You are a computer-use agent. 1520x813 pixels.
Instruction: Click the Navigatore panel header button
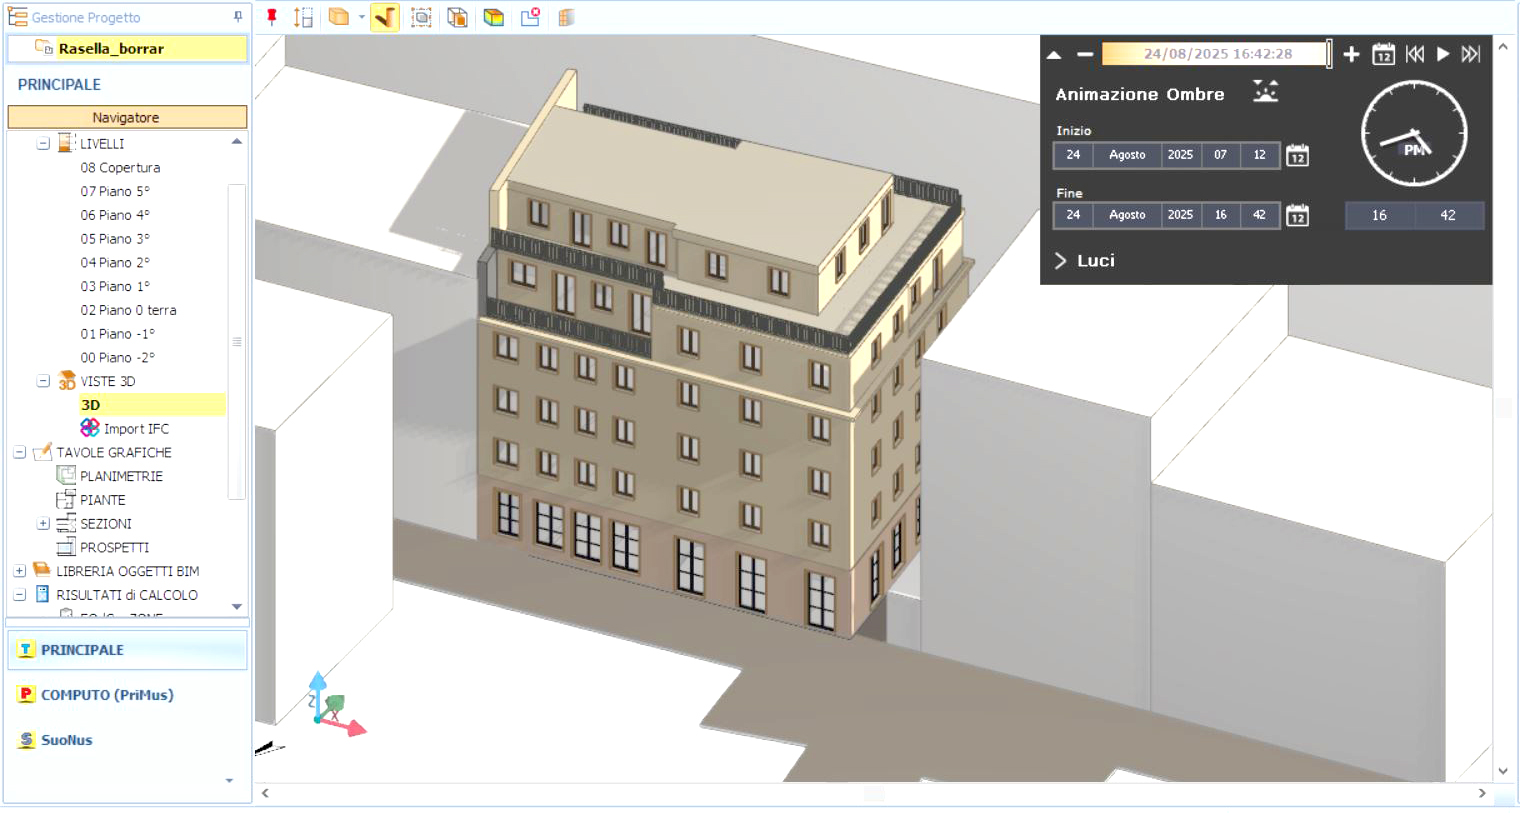pos(127,117)
